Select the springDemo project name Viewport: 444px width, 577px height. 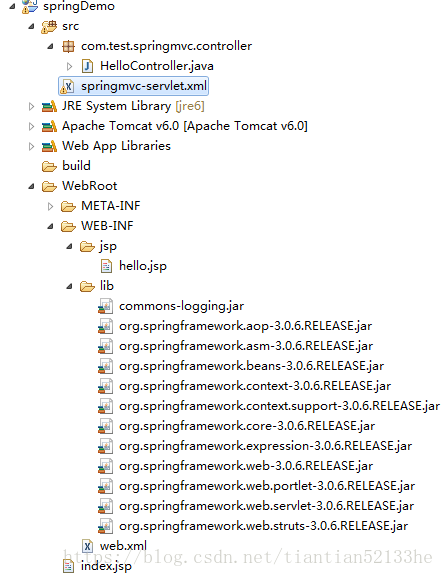coord(79,6)
